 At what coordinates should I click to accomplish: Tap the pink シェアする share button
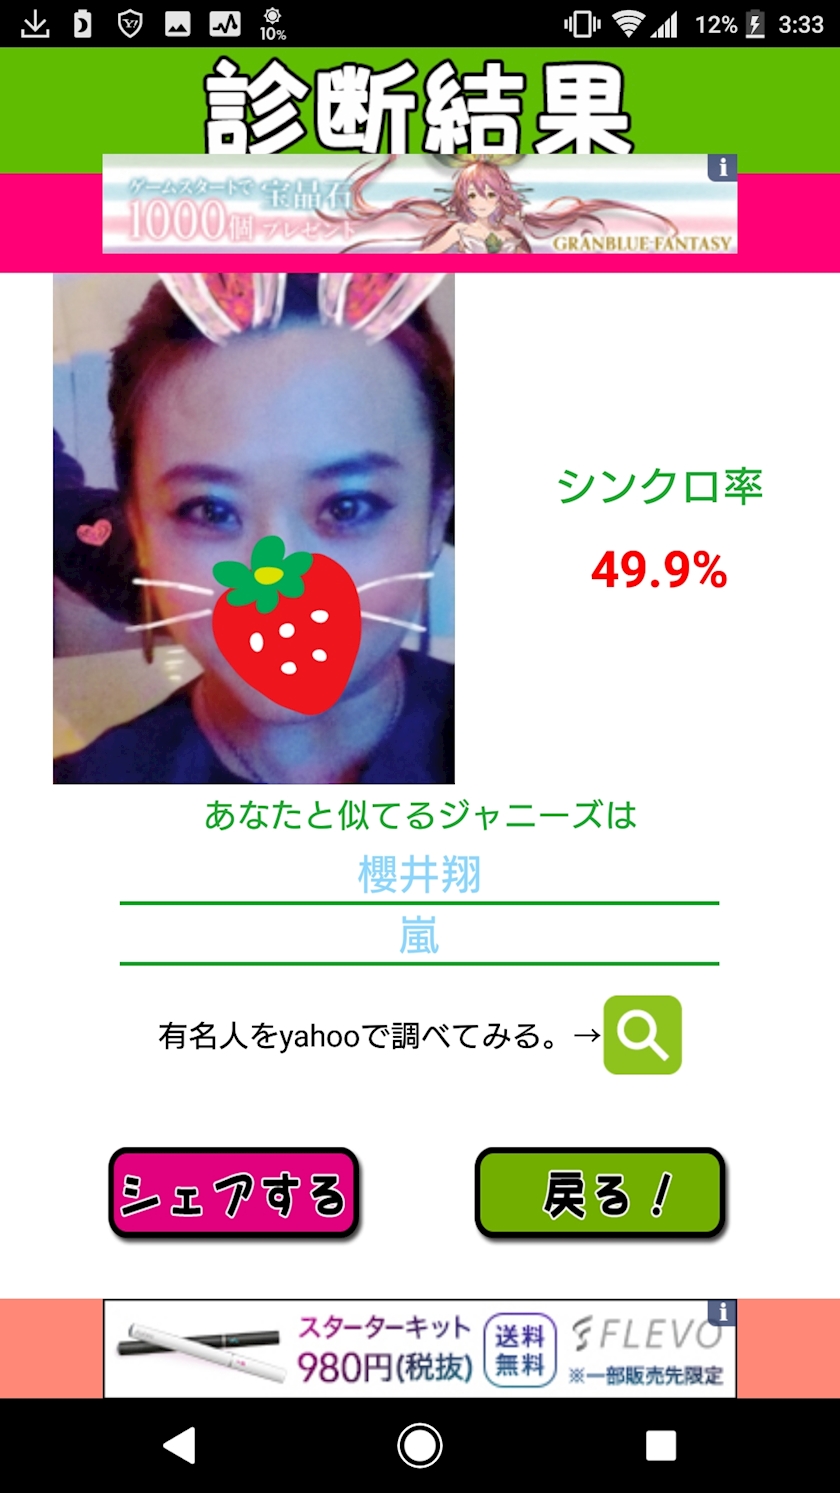click(x=233, y=1193)
